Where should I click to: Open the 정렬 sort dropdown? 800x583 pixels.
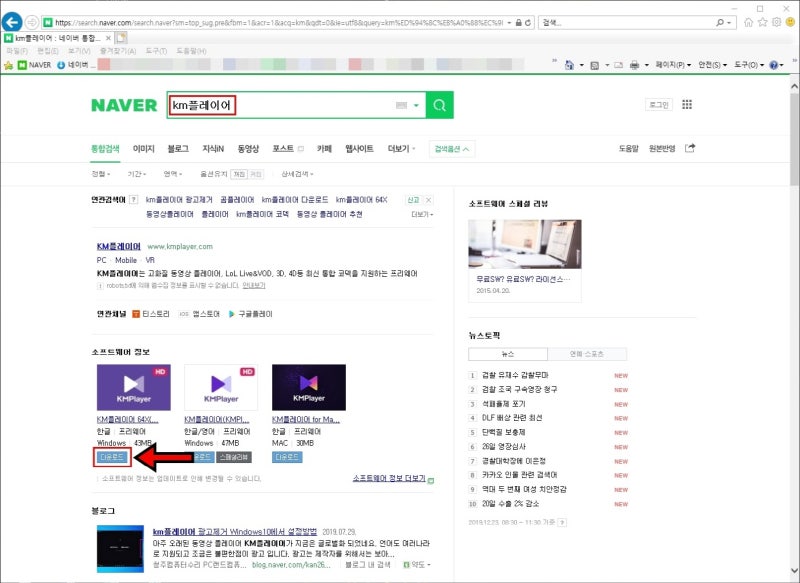(101, 174)
